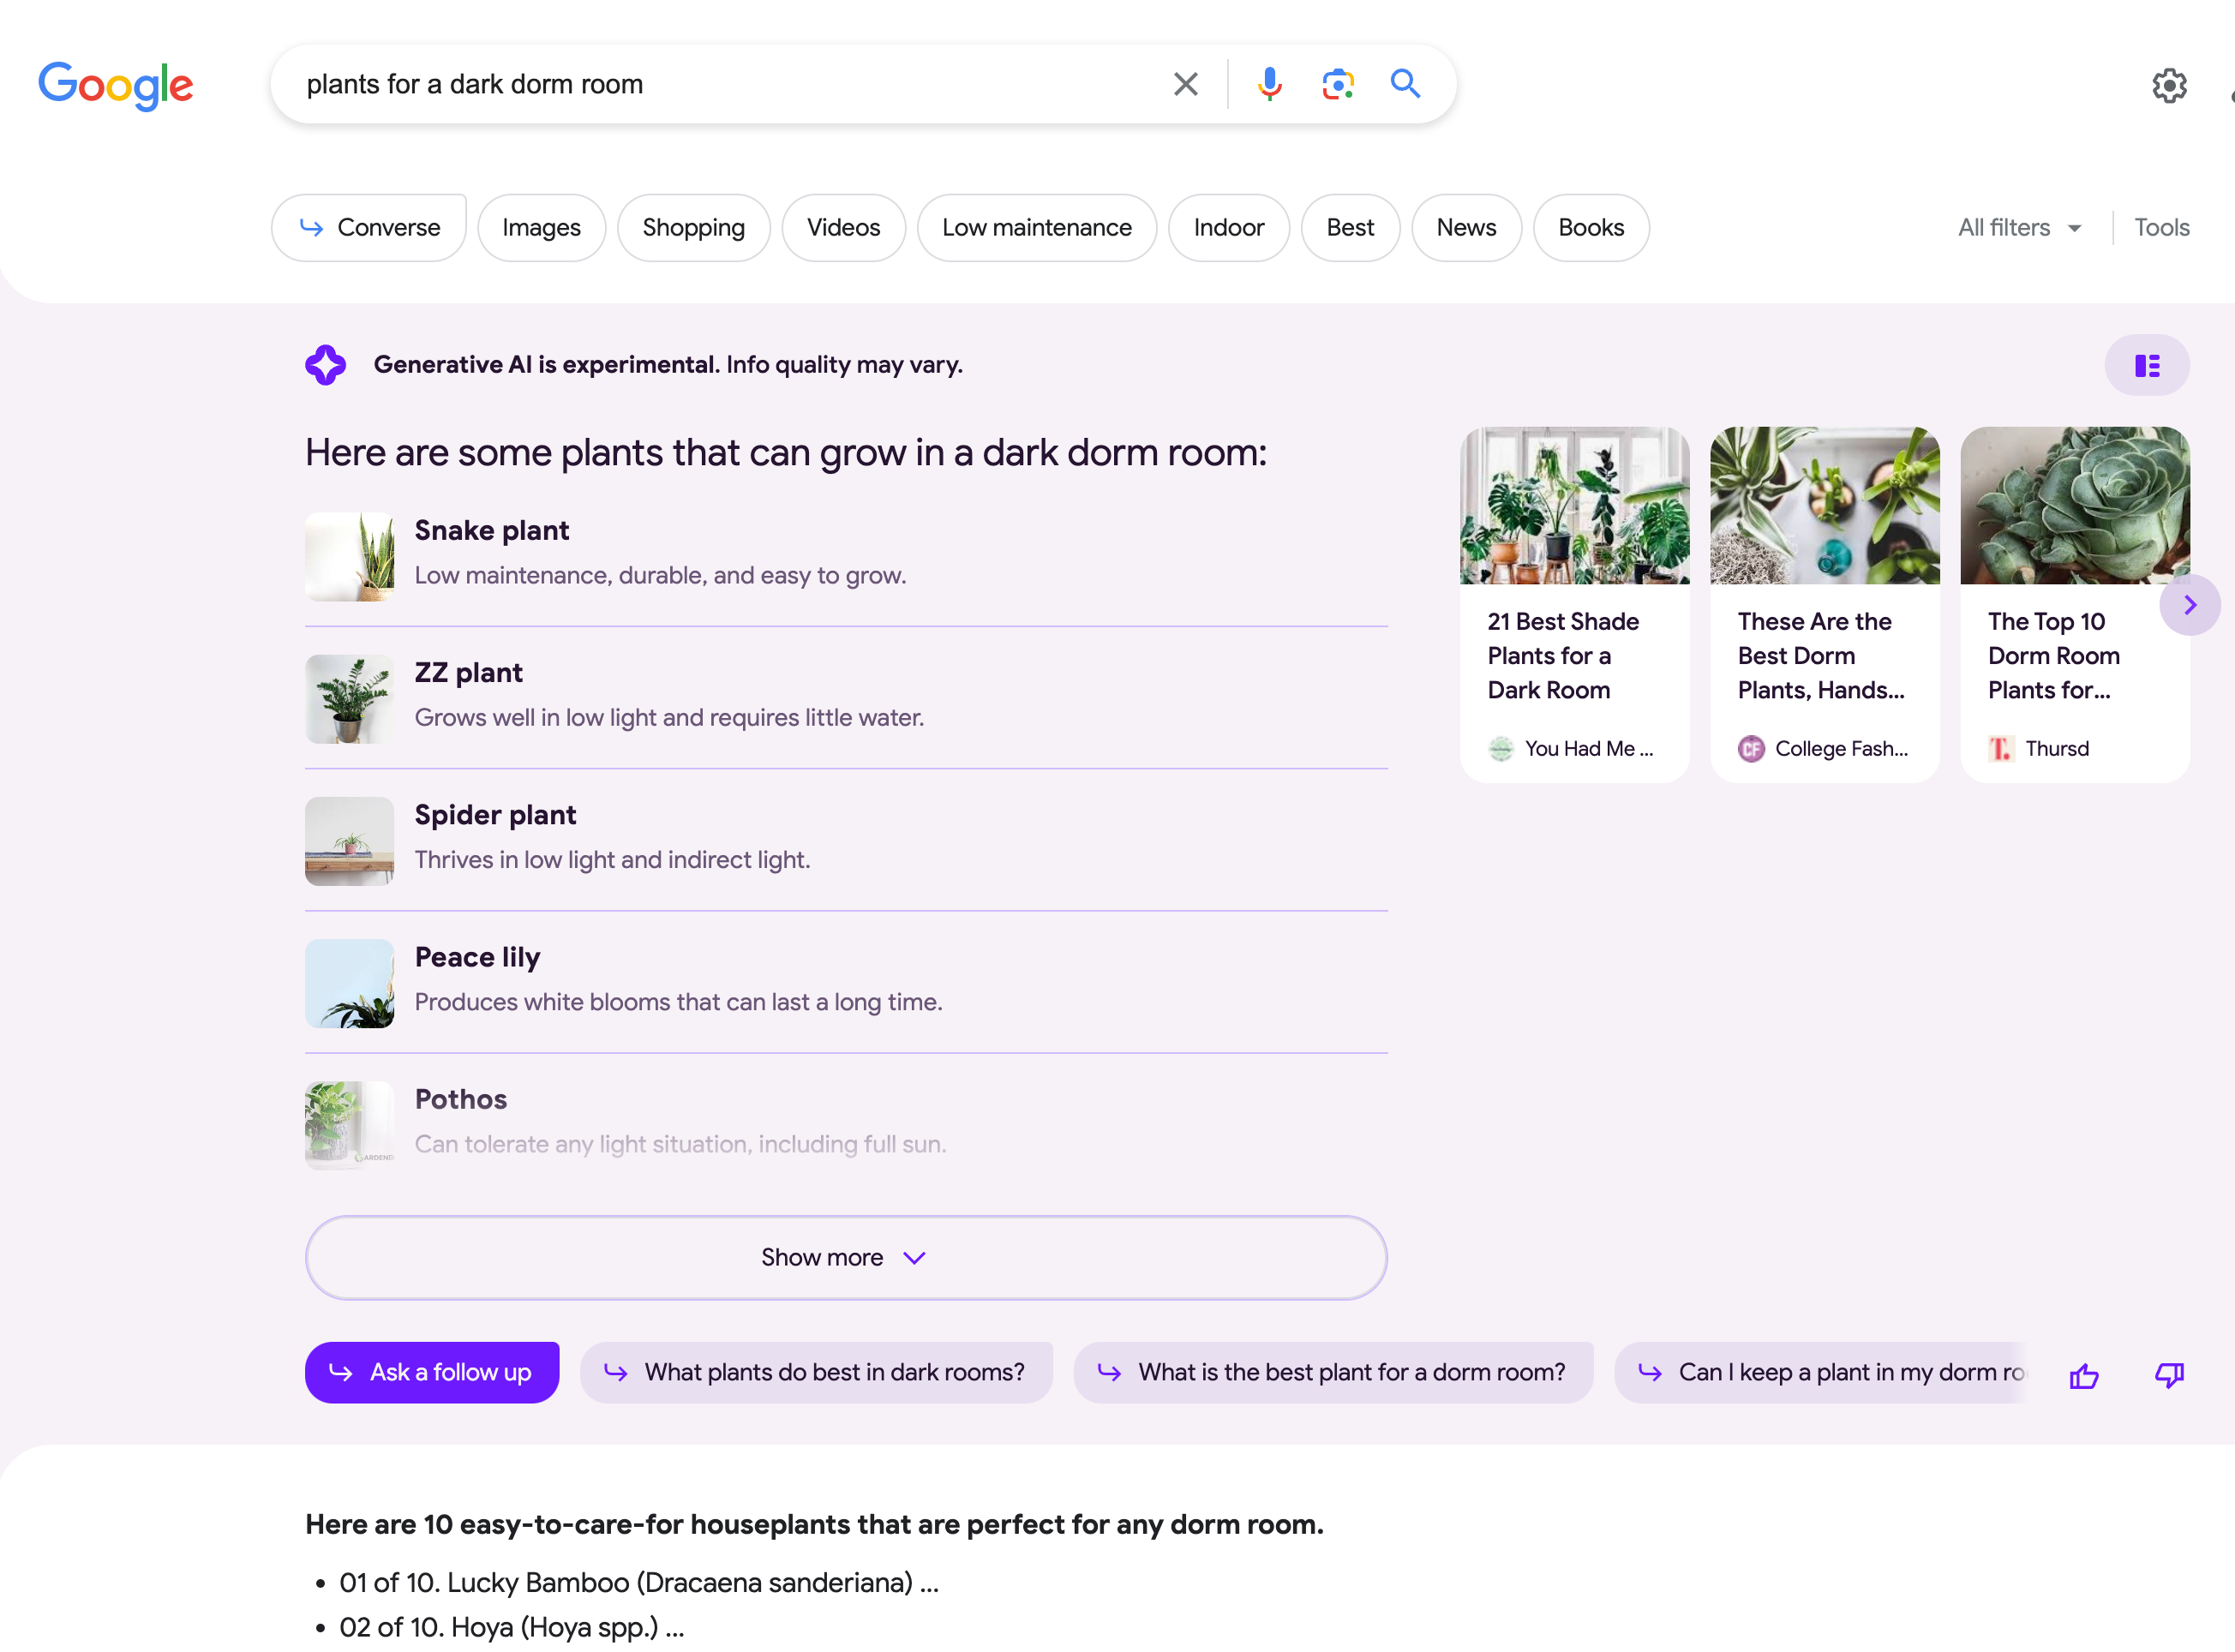Image resolution: width=2235 pixels, height=1652 pixels.
Task: Switch to the Shopping tab
Action: point(693,228)
